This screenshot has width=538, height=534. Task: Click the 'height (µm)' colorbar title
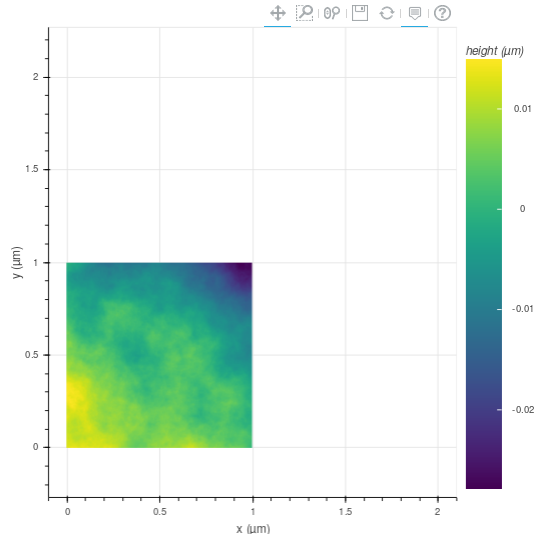(x=494, y=51)
